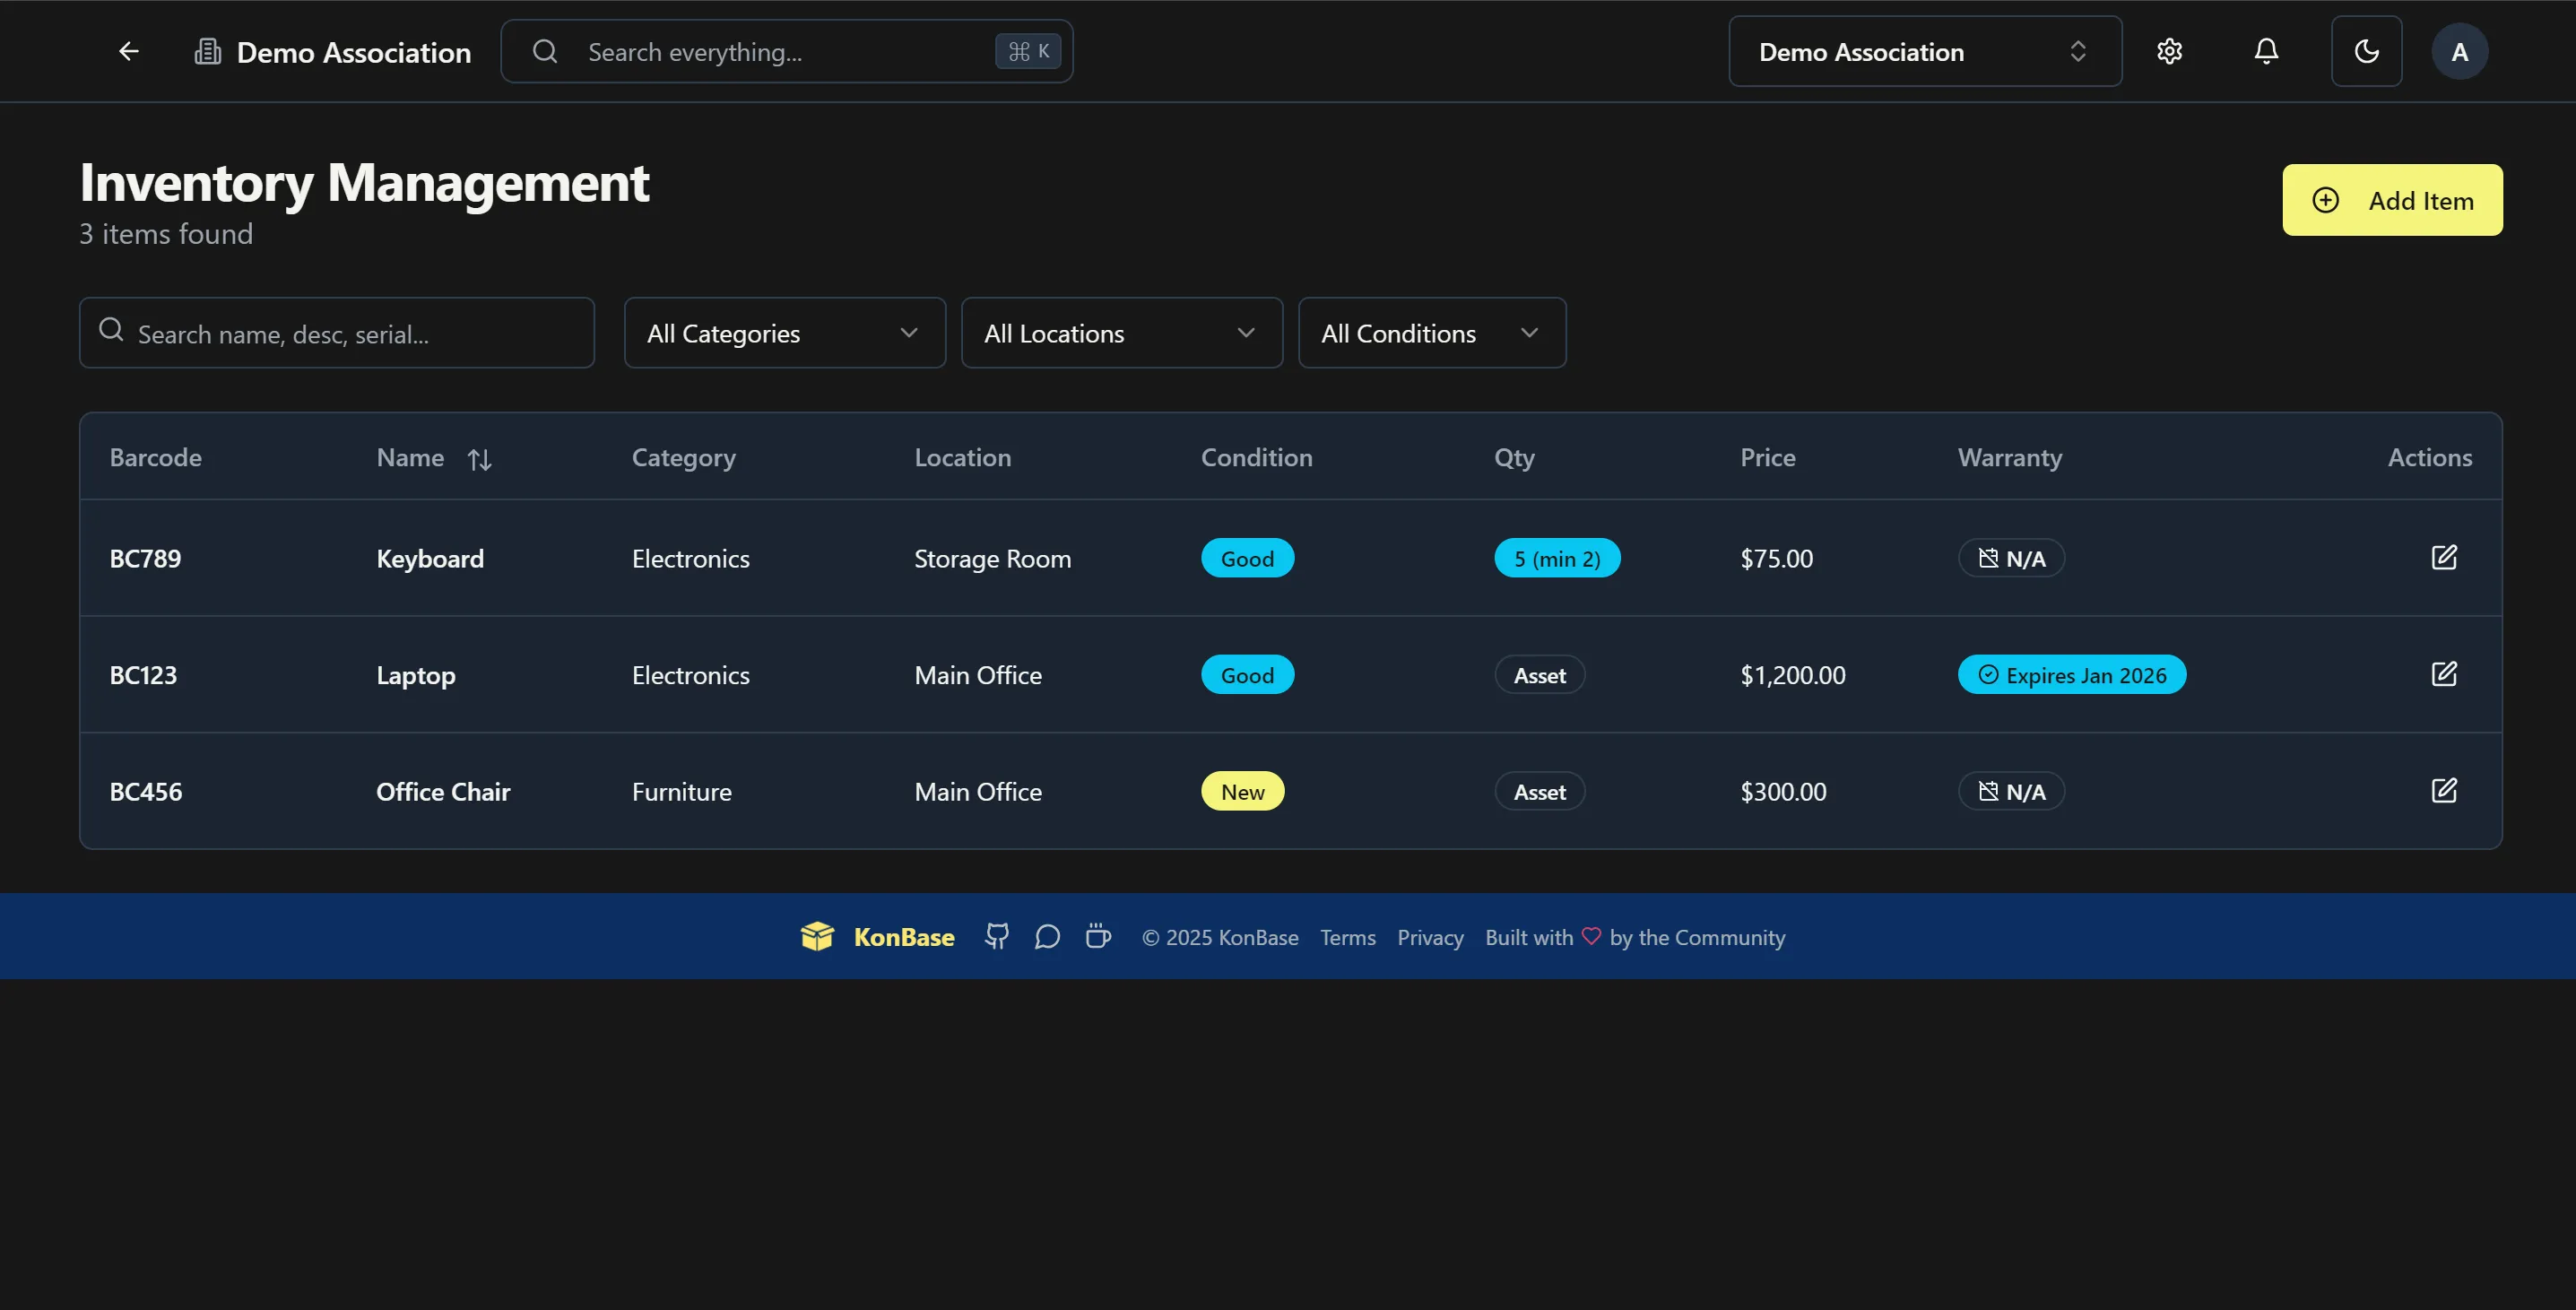Screen dimensions: 2576x1310
Task: Open settings using the gear icon
Action: coord(2170,51)
